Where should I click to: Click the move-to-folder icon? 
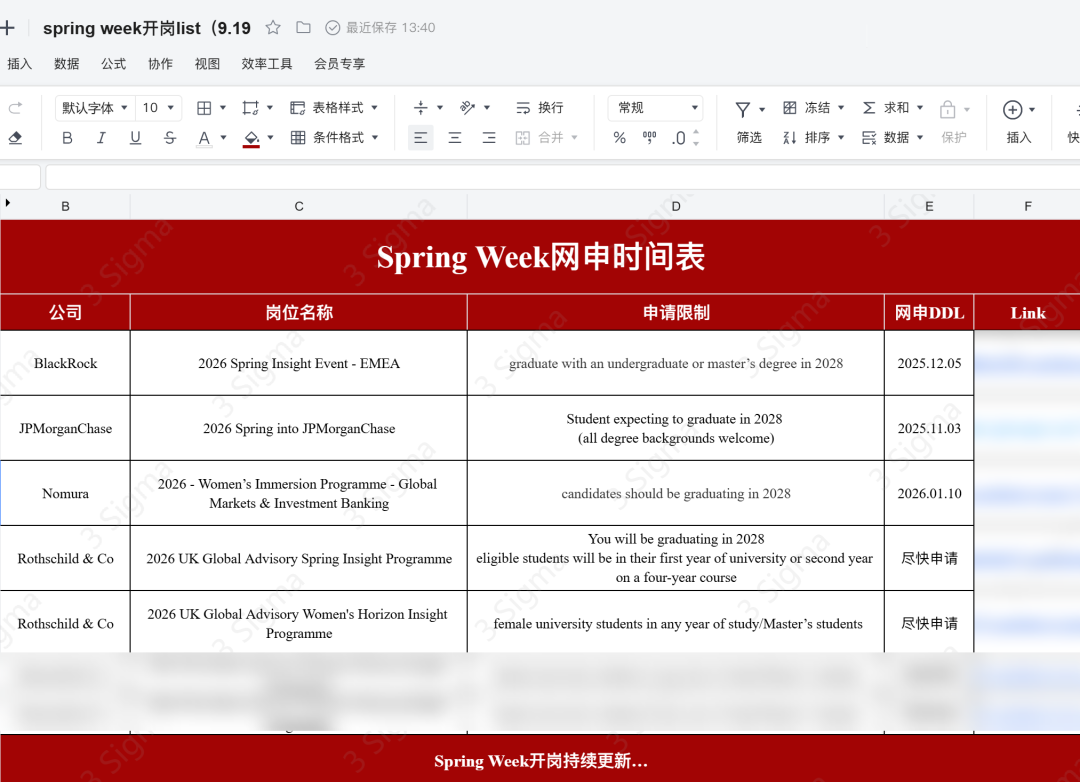(x=303, y=28)
